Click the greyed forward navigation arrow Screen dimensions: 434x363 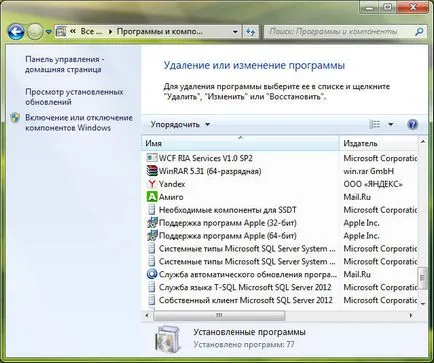(35, 32)
